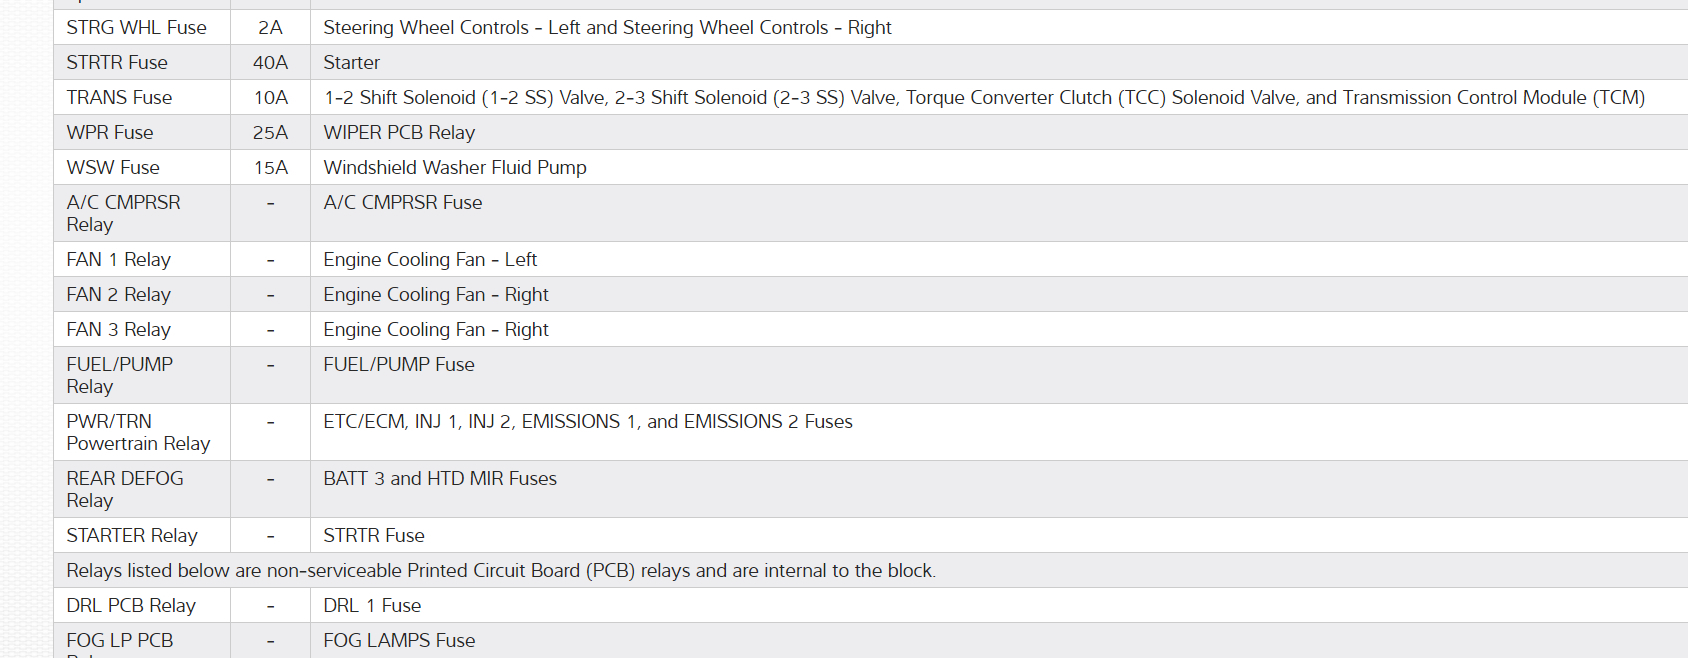Screen dimensions: 1688x658
Task: Select the REAR DEFOG Relay cell
Action: (125, 489)
